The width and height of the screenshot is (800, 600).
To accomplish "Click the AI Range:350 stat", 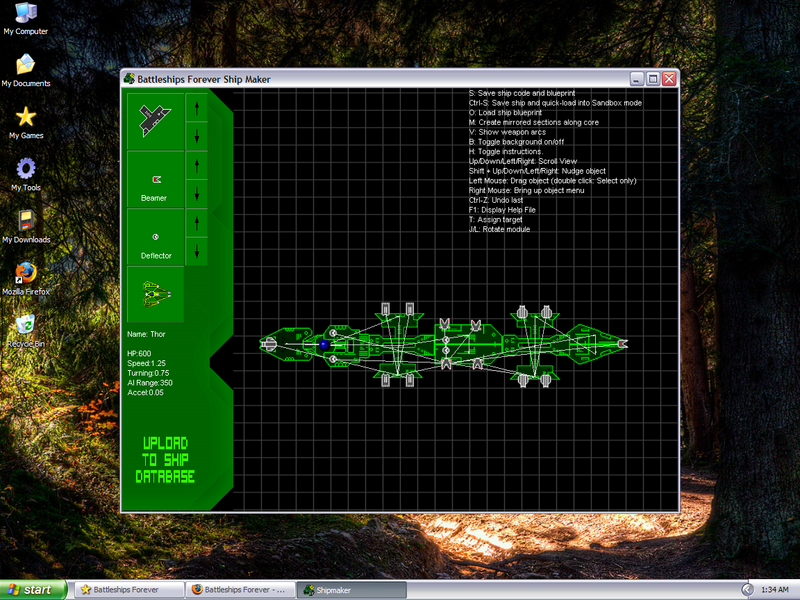I will [x=150, y=383].
